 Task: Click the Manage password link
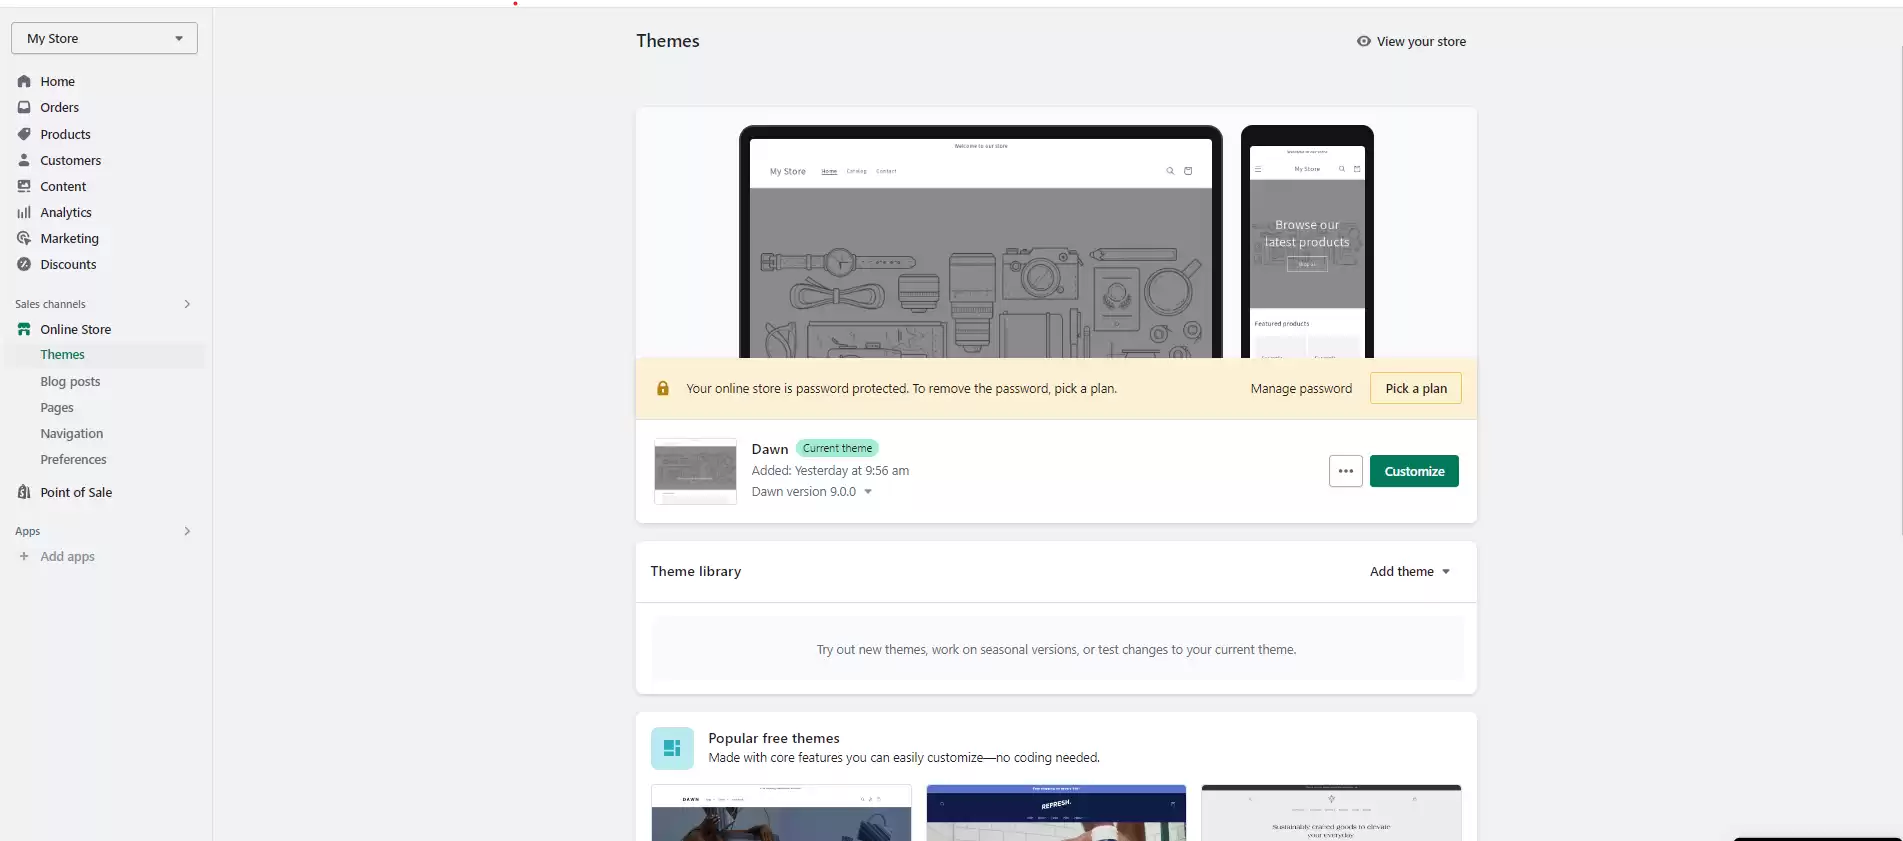click(x=1301, y=388)
